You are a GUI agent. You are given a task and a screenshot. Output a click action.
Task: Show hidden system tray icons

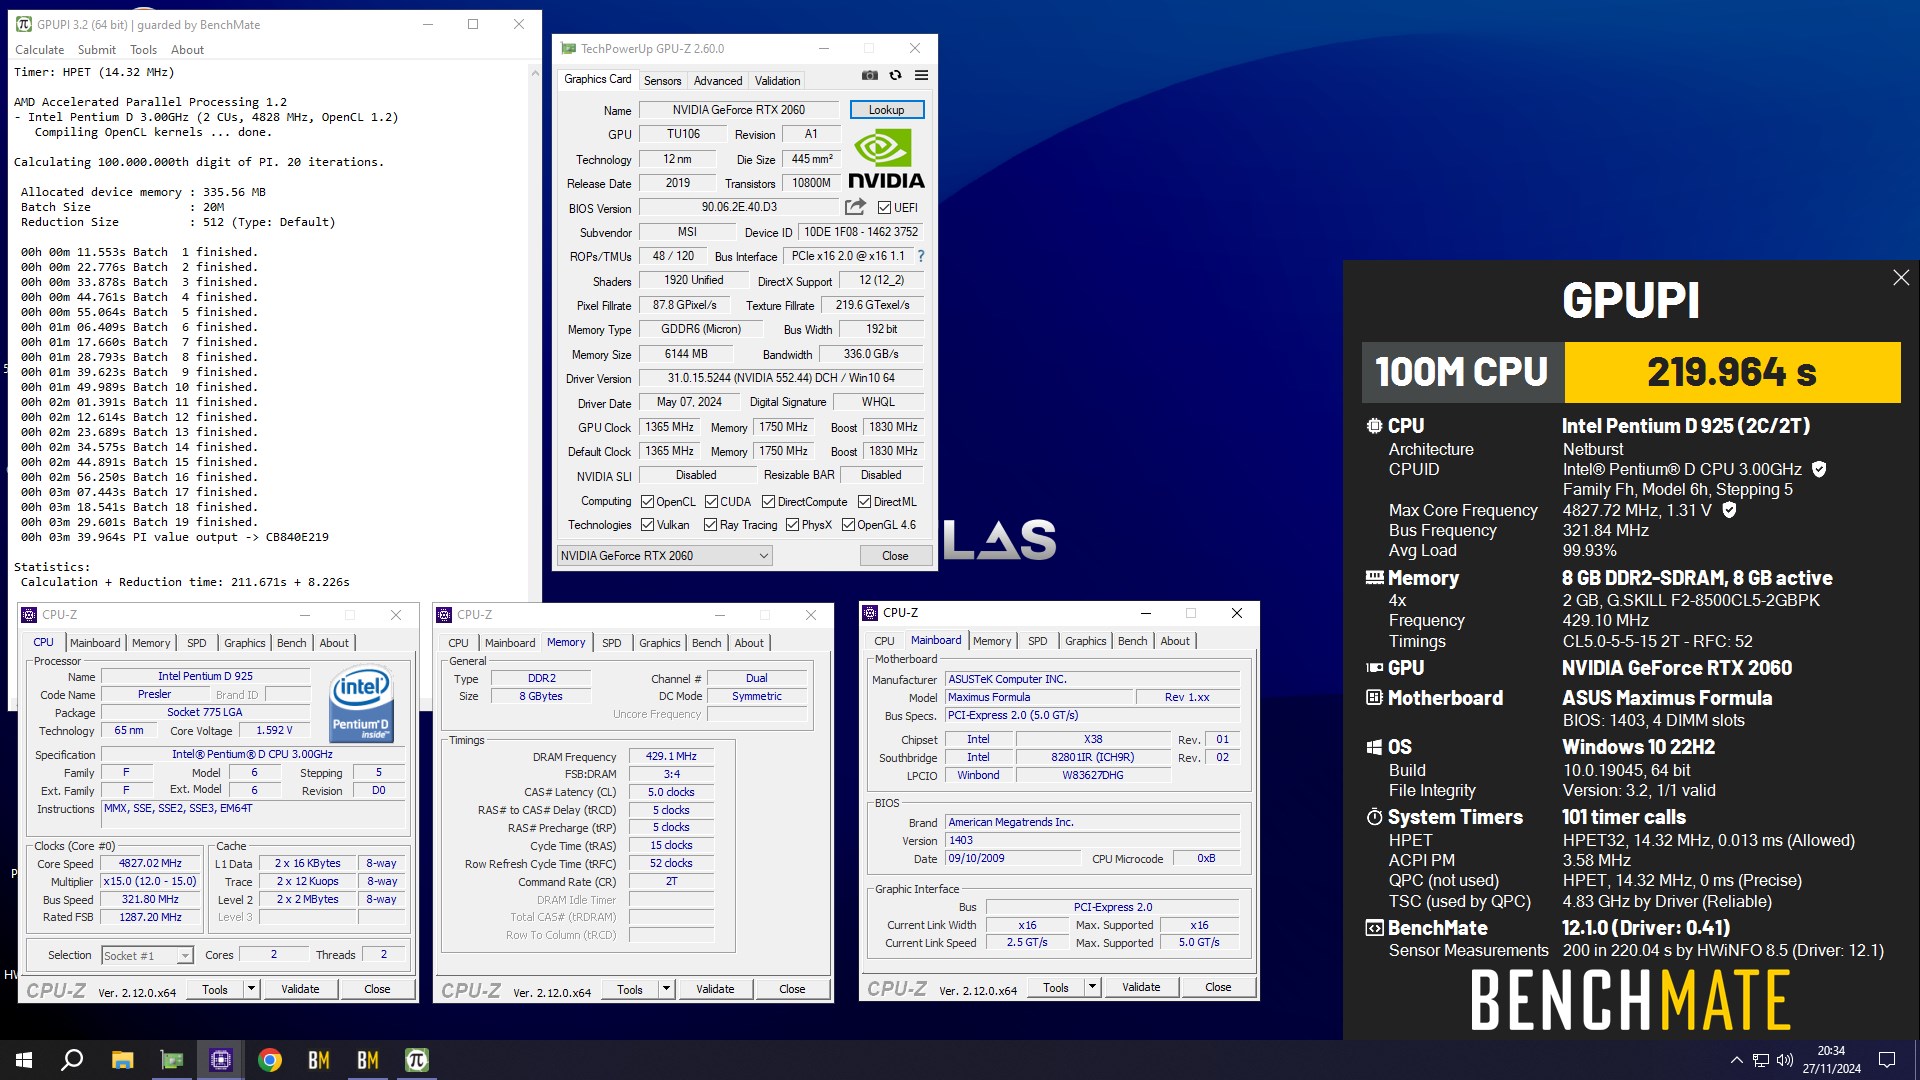[1736, 1060]
